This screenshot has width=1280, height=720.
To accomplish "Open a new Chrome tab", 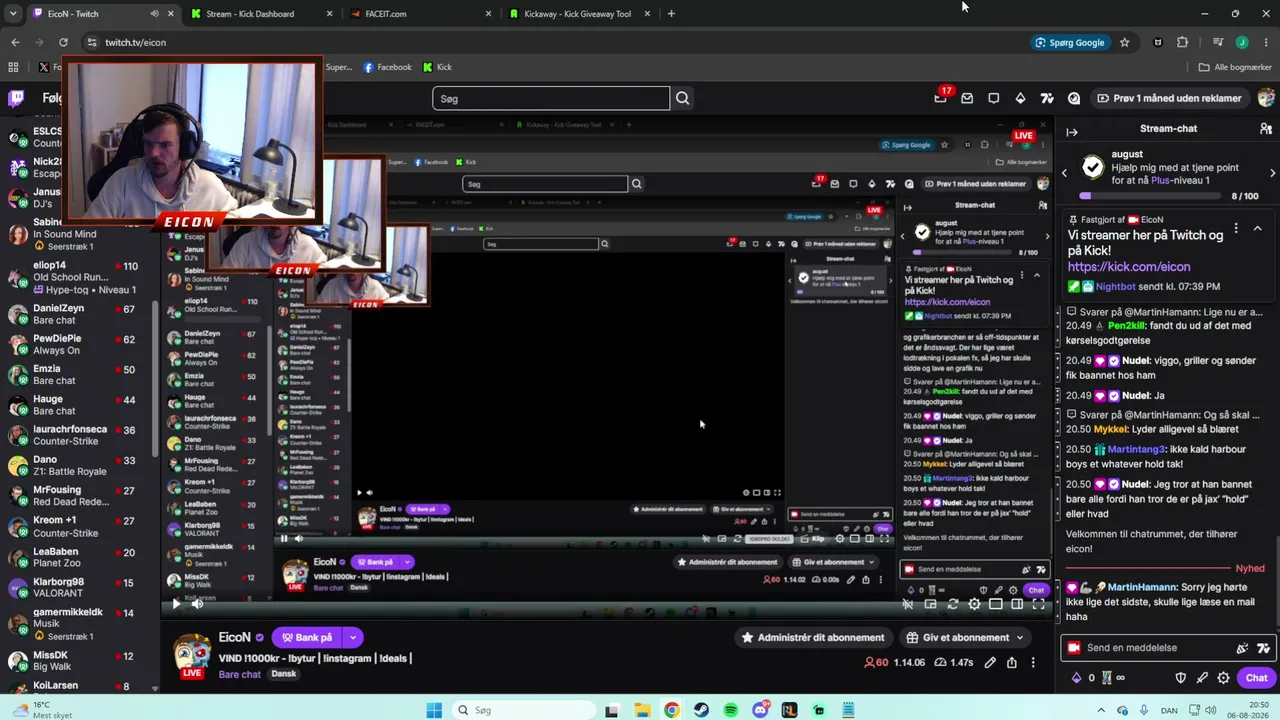I will (x=671, y=14).
